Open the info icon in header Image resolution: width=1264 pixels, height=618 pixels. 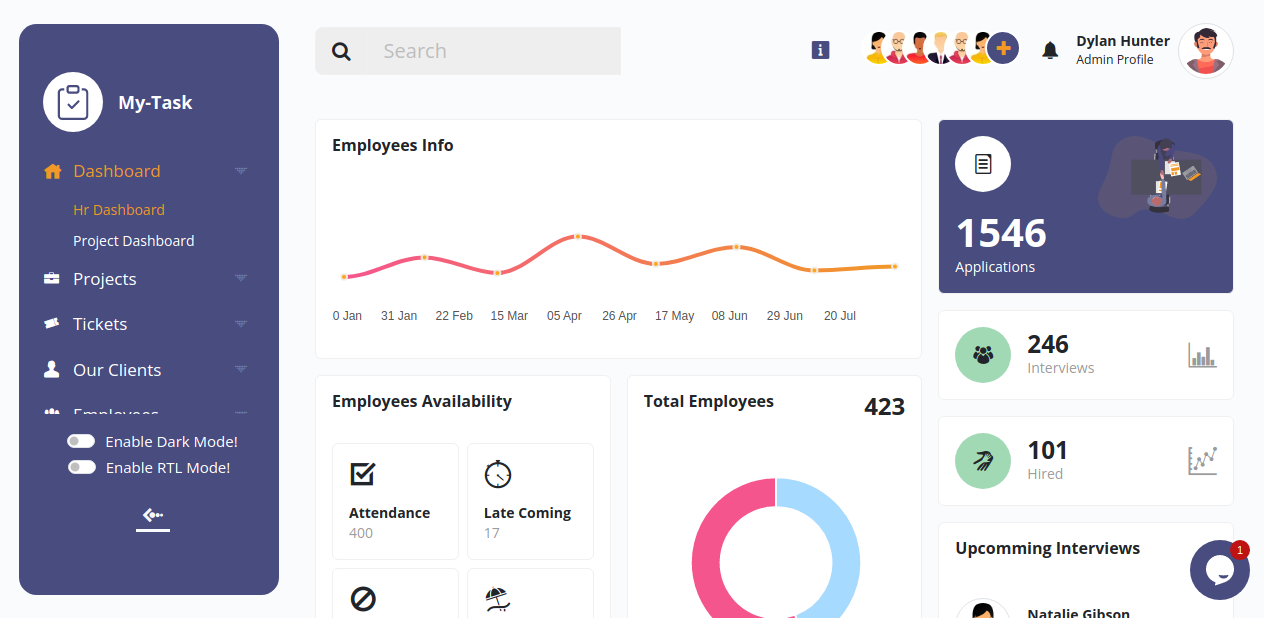(820, 50)
